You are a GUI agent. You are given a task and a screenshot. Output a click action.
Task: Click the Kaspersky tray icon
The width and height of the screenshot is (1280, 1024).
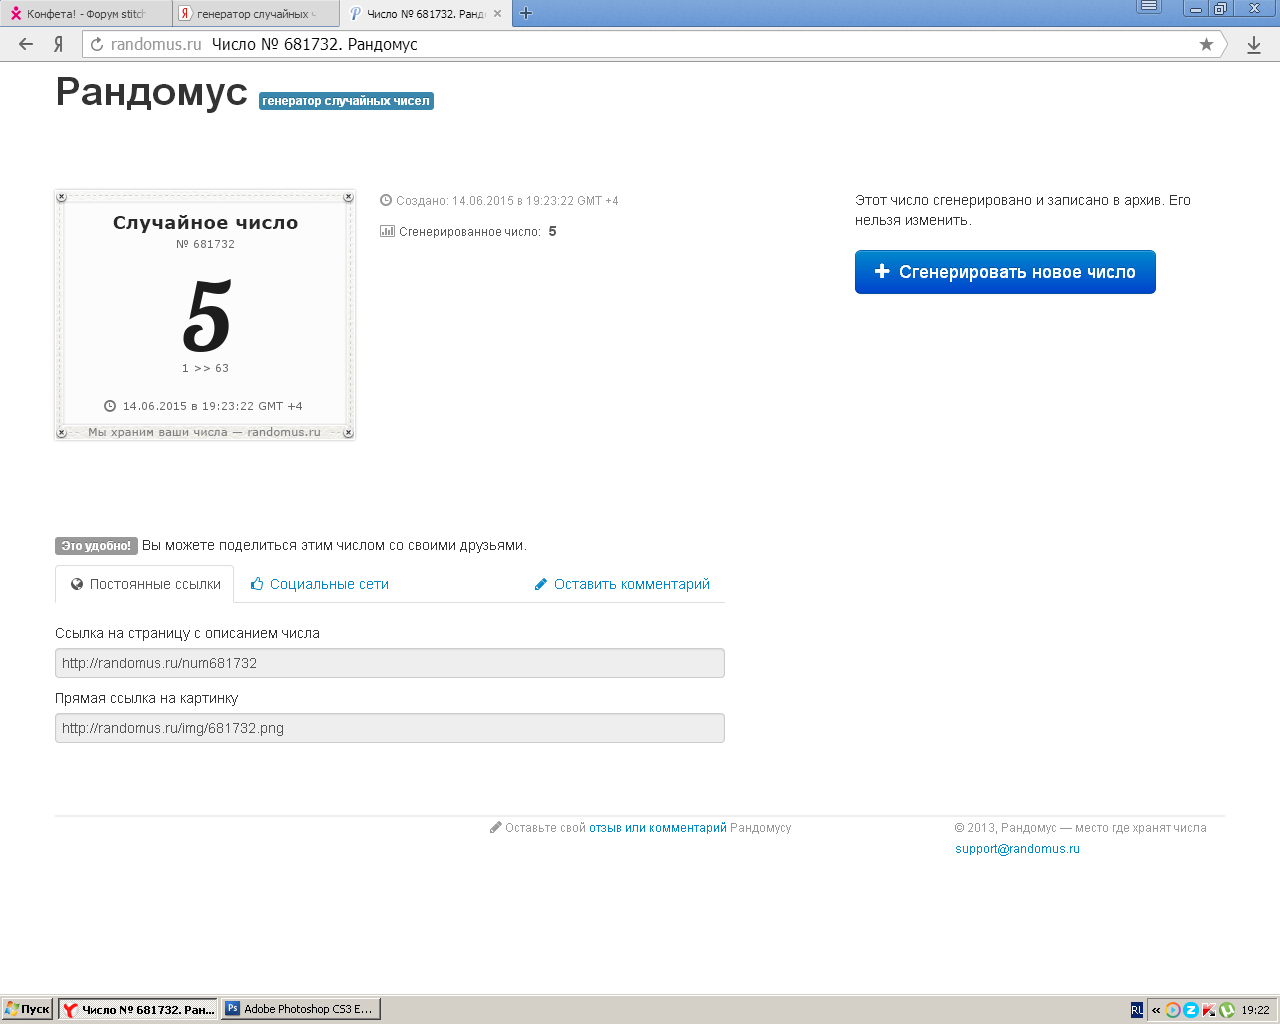[1209, 1010]
